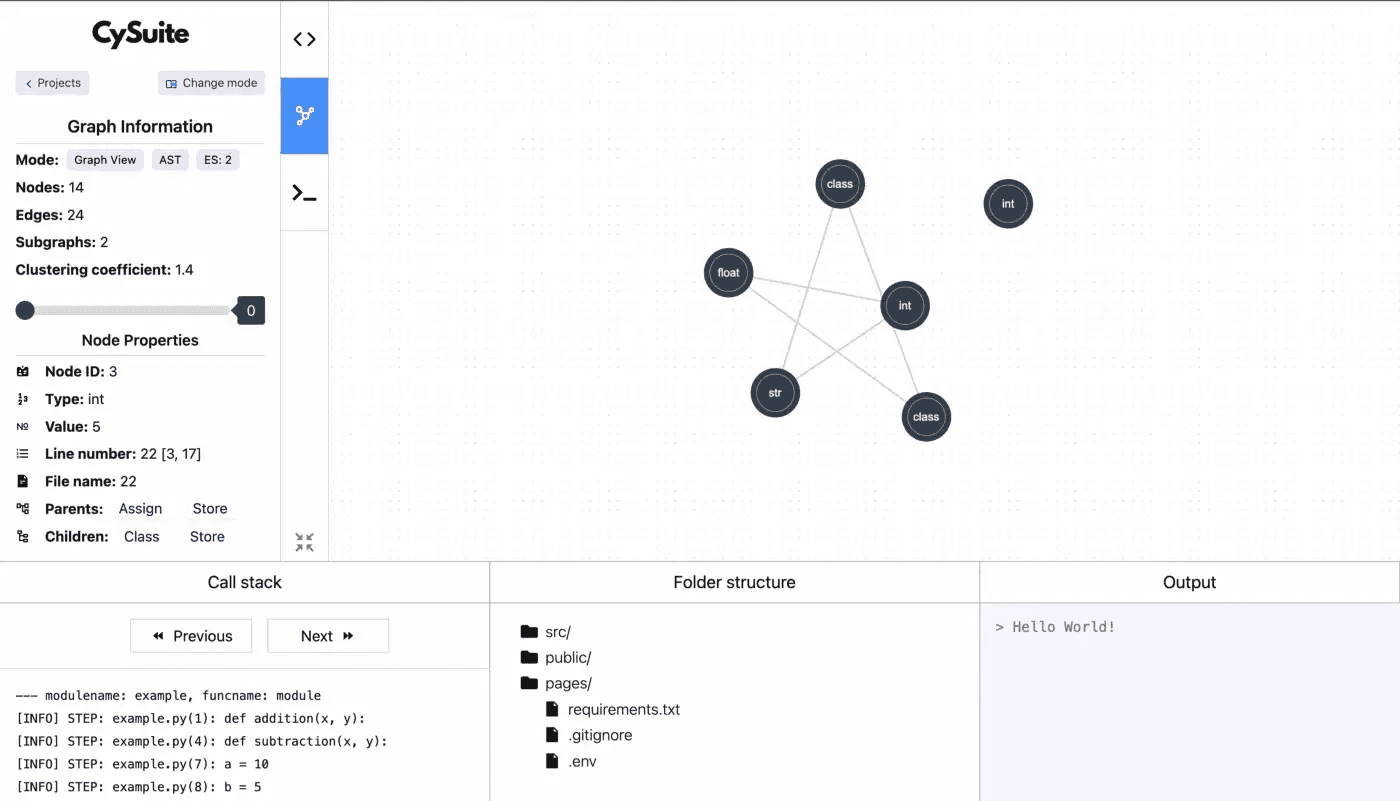Viewport: 1400px width, 801px height.
Task: Click the Type numeric icon beside int
Action: [x=22, y=398]
